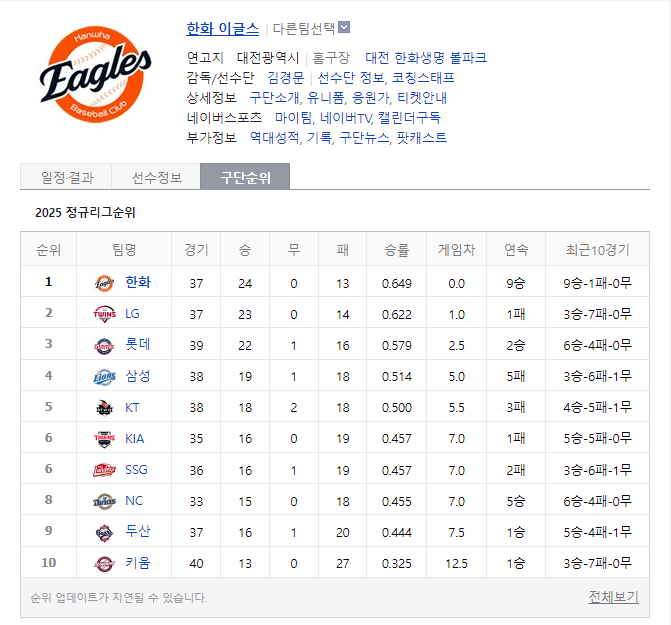The height and width of the screenshot is (625, 671).
Task: Click 롯데 team name in standings
Action: (138, 344)
